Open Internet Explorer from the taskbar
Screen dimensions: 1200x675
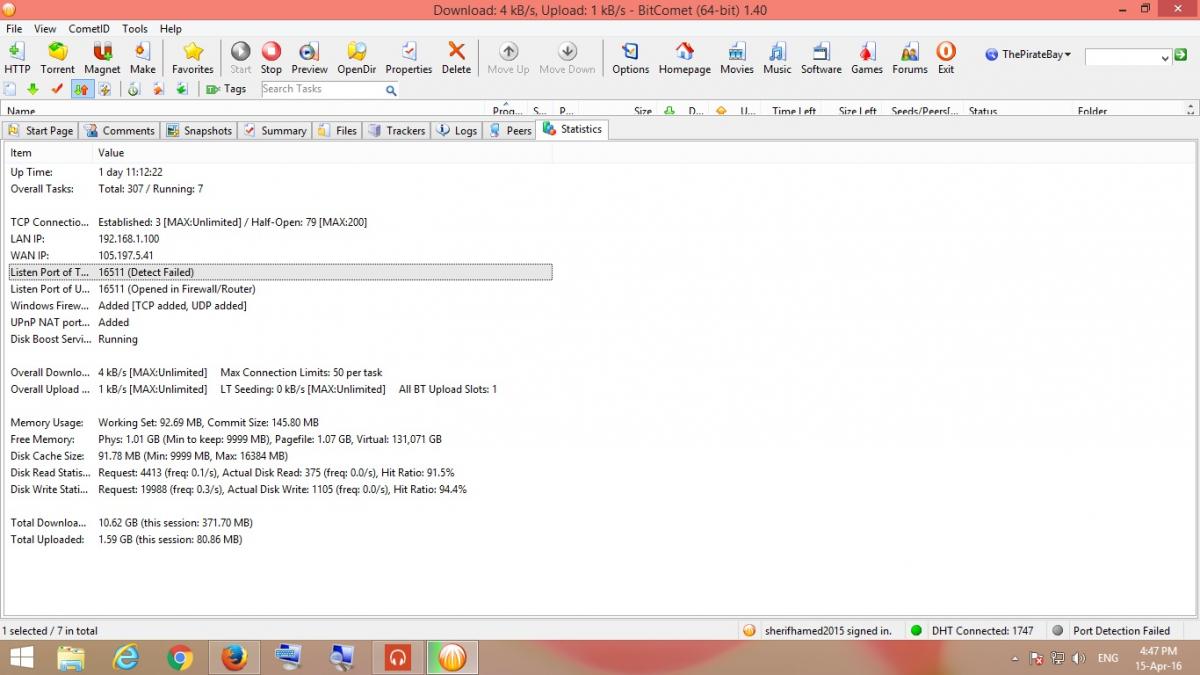(x=126, y=657)
